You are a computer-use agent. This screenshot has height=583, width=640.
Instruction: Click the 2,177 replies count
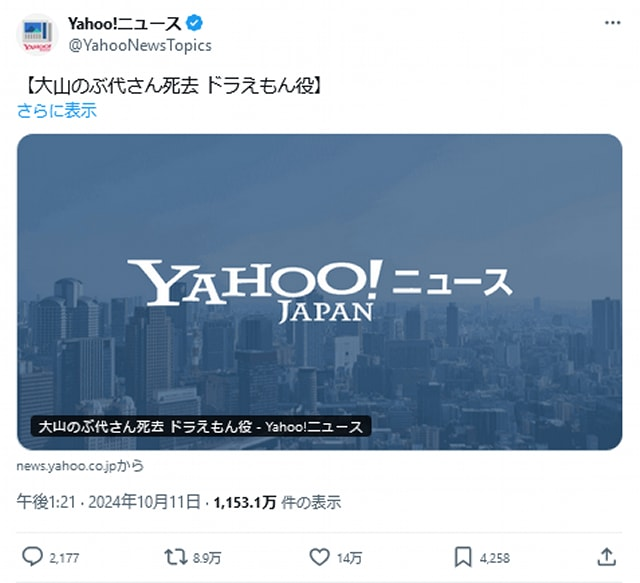pyautogui.click(x=64, y=558)
